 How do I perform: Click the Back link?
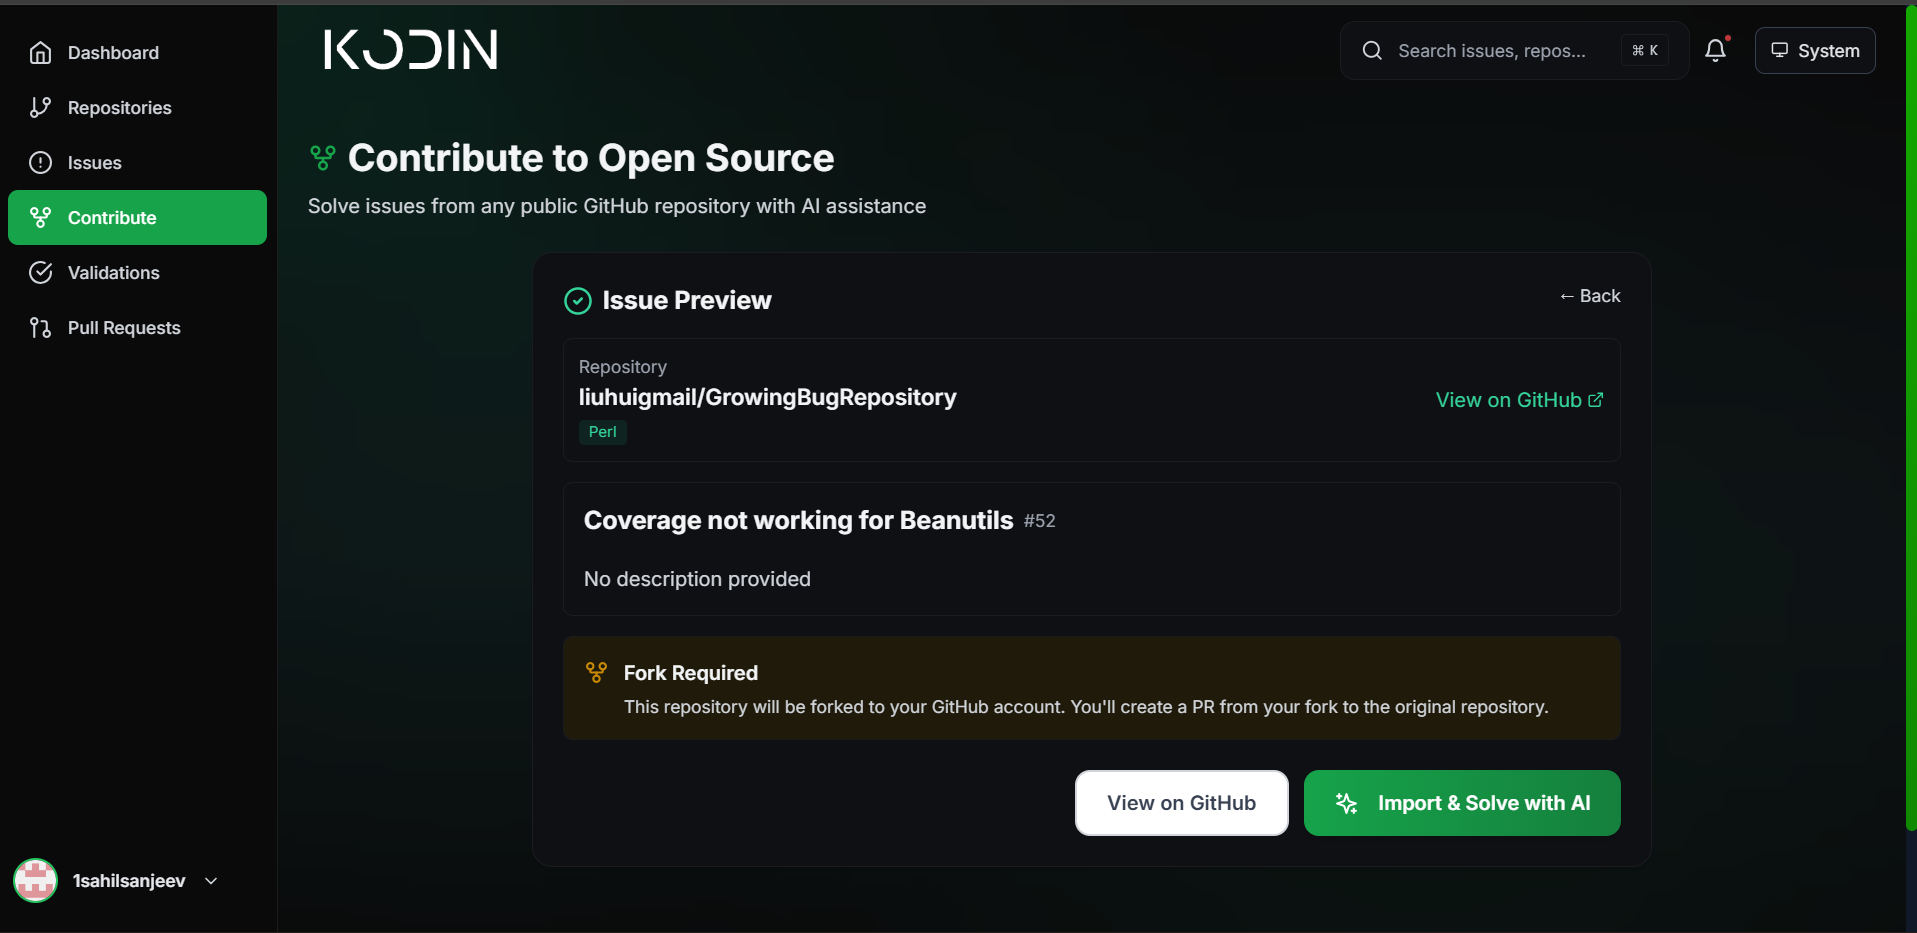pos(1590,296)
